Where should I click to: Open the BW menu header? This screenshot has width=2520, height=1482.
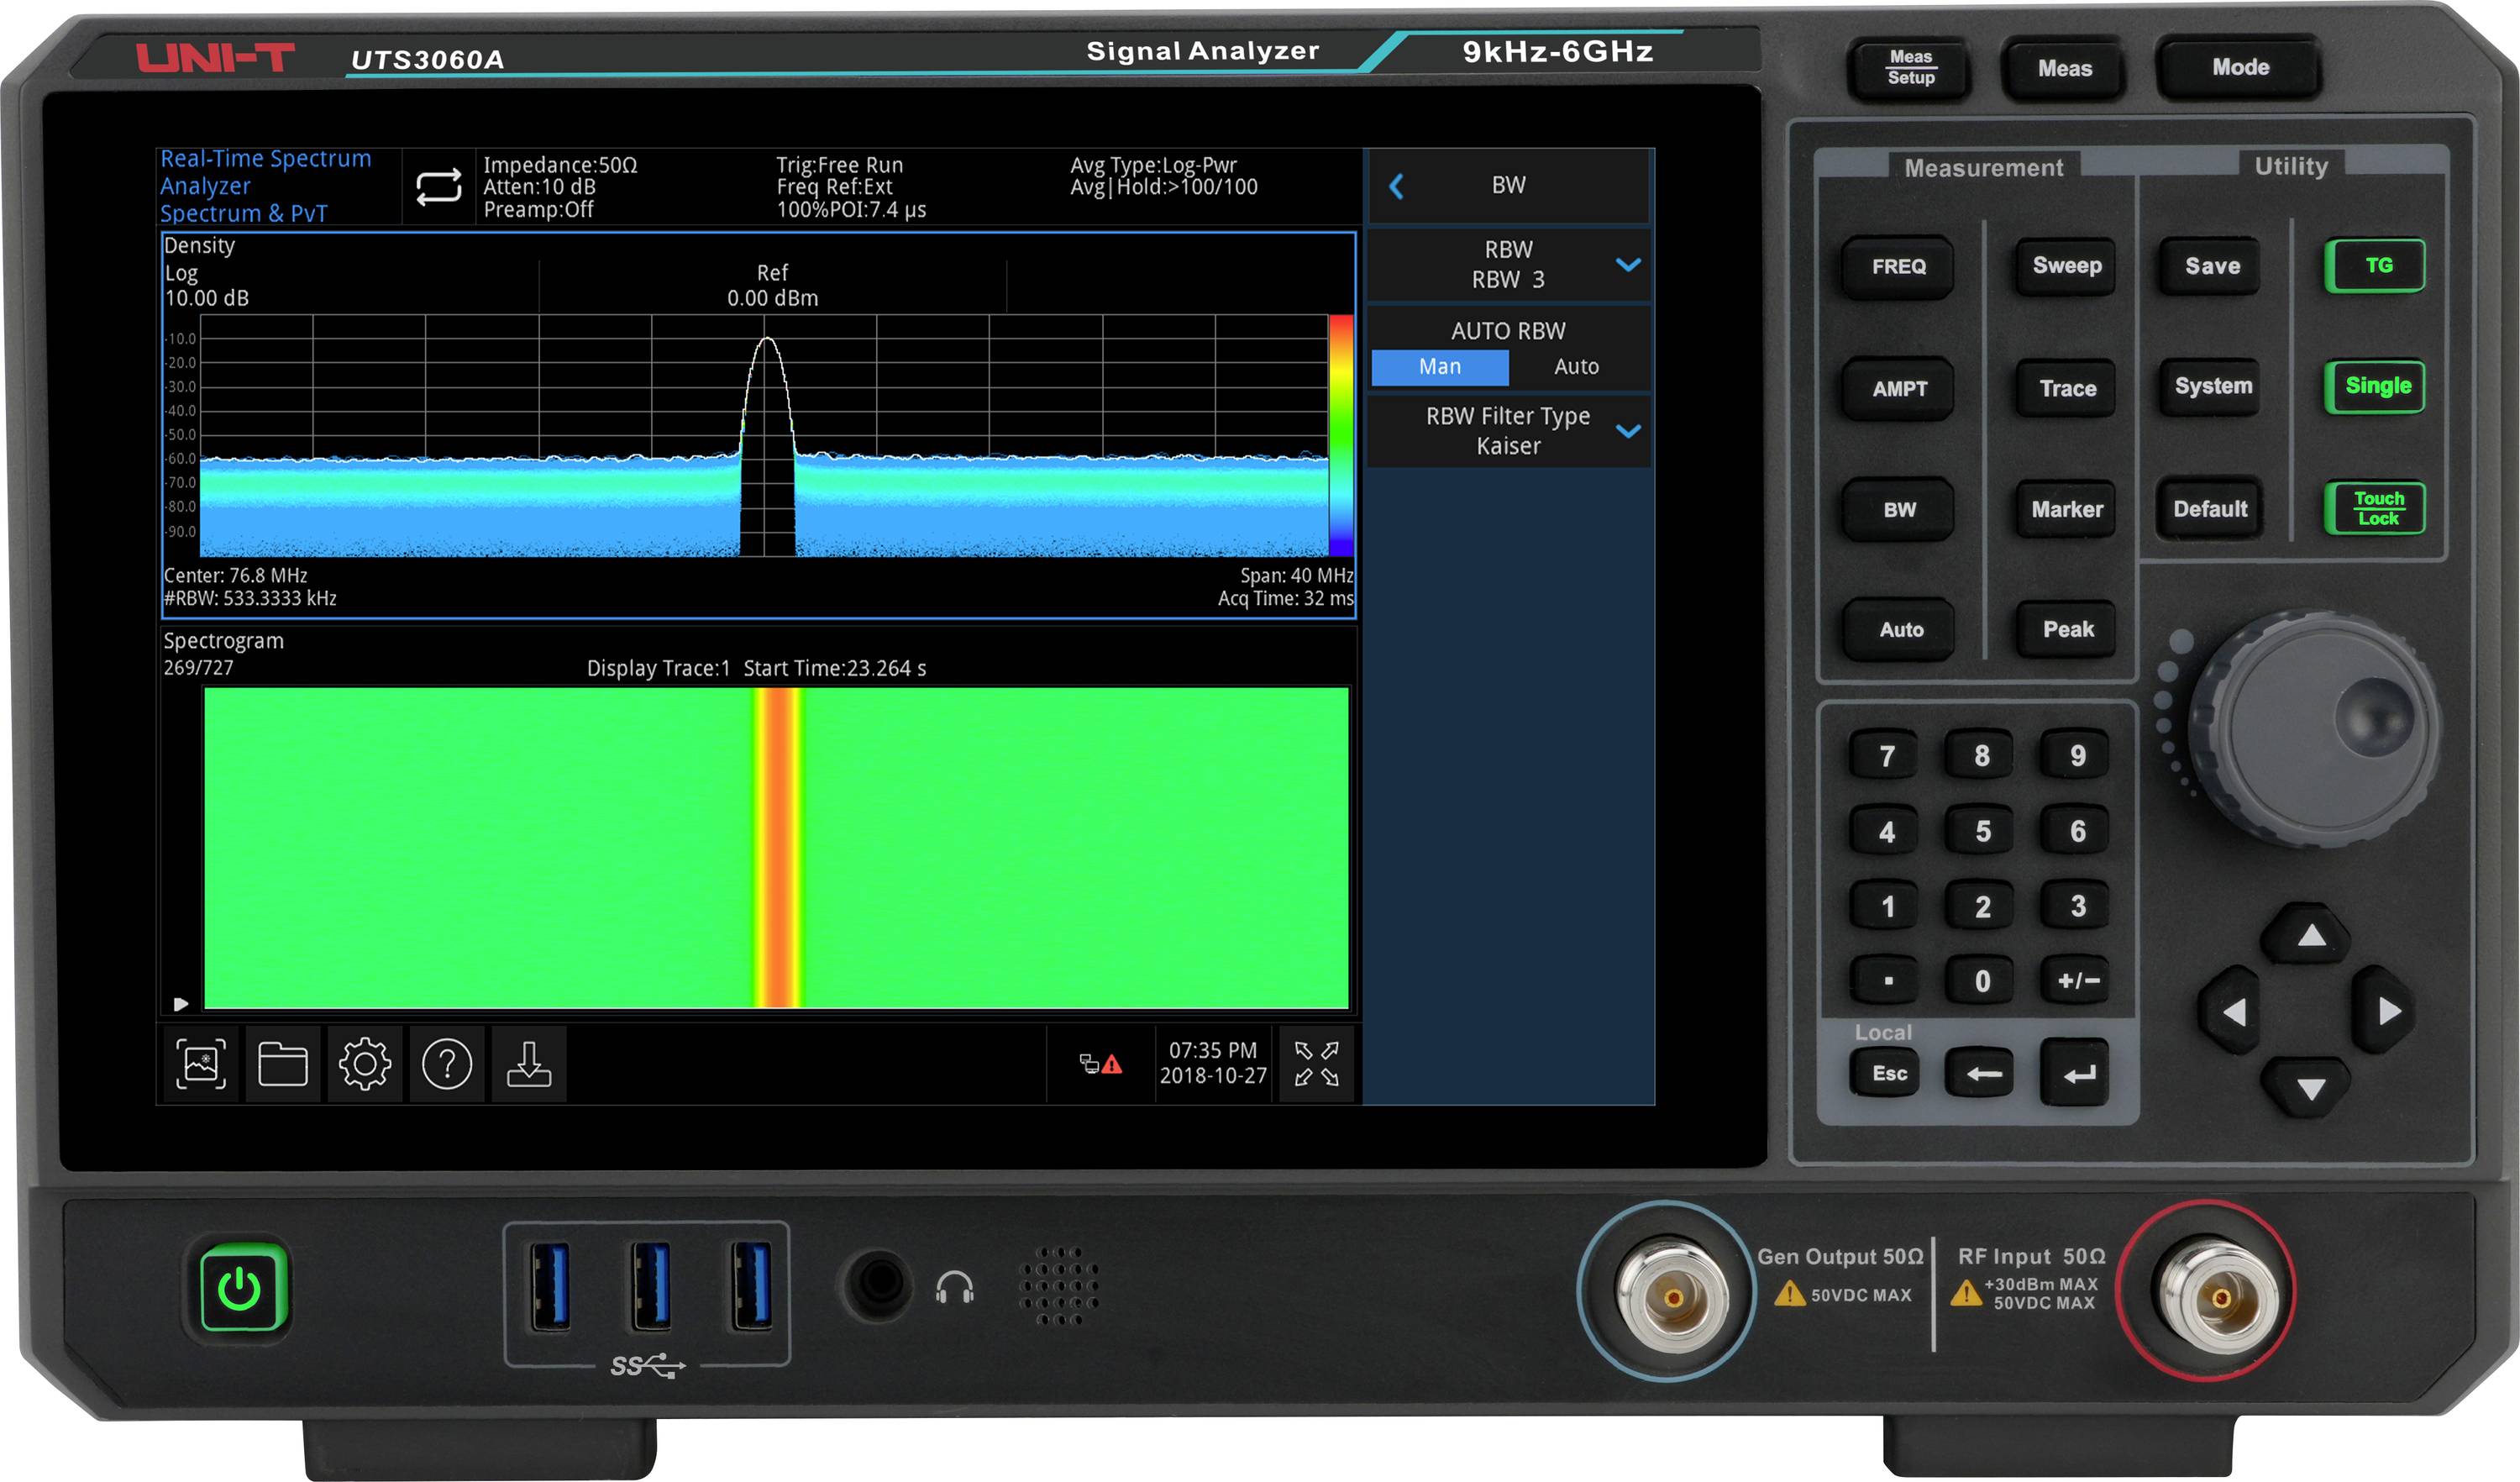click(1508, 185)
